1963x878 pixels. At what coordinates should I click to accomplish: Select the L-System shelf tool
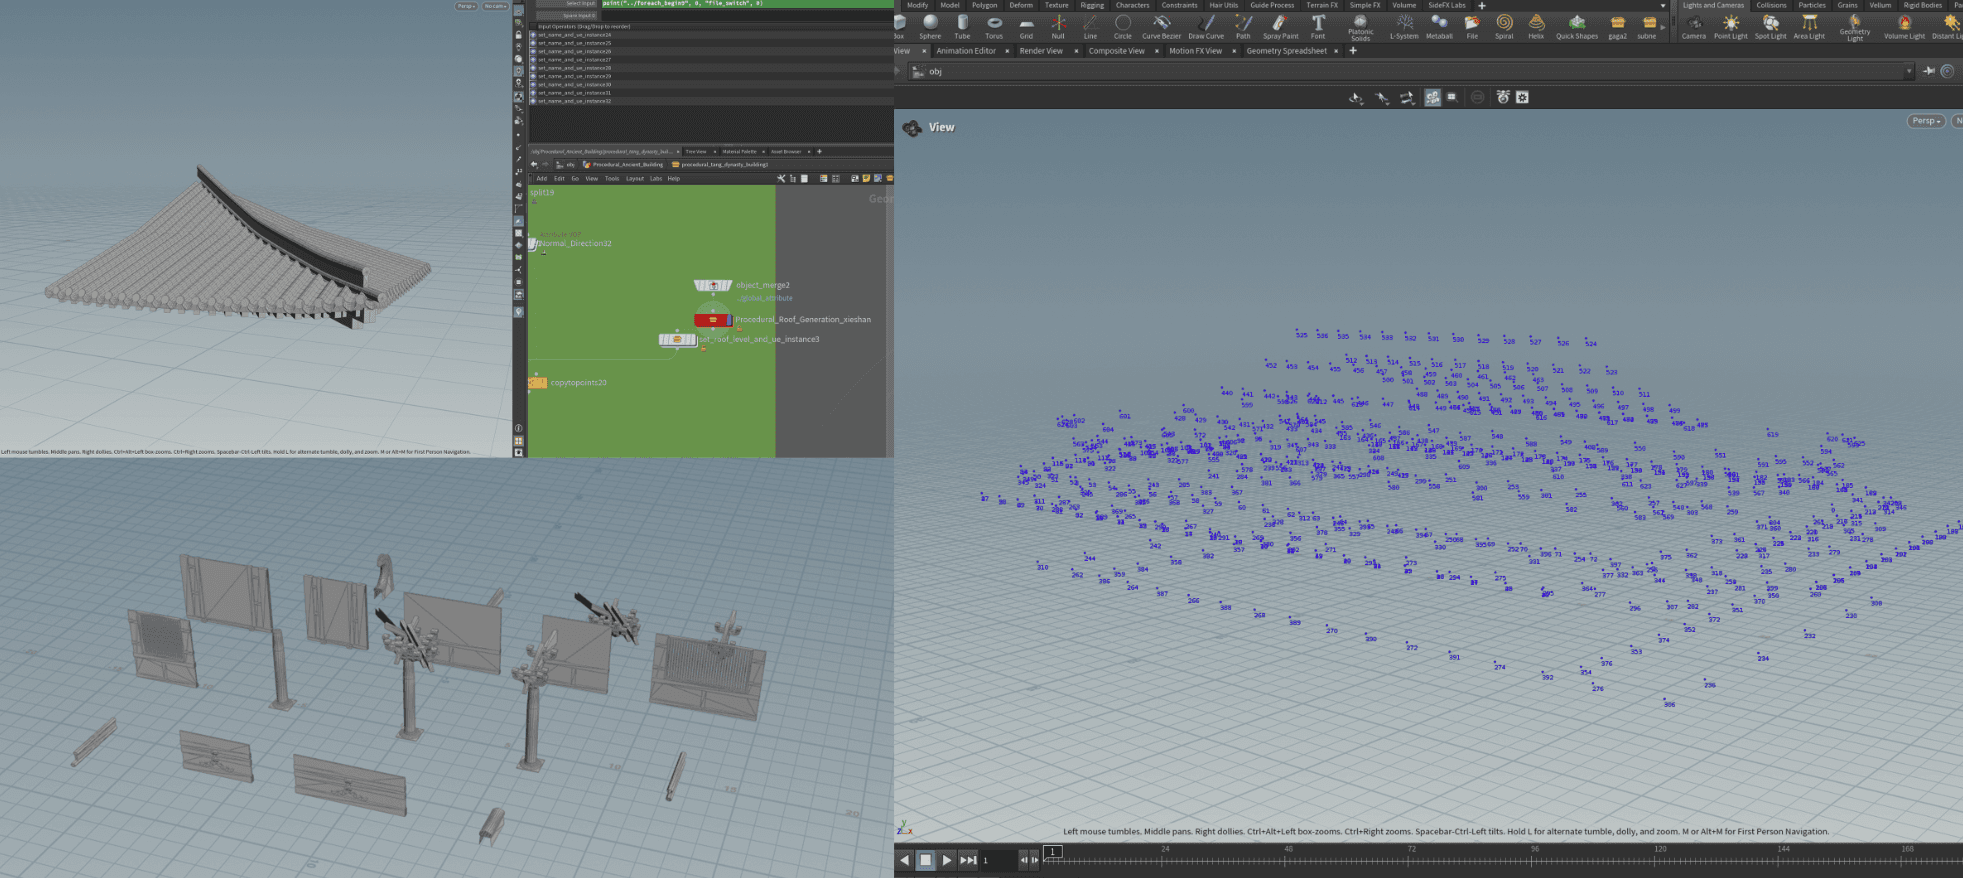tap(1404, 26)
